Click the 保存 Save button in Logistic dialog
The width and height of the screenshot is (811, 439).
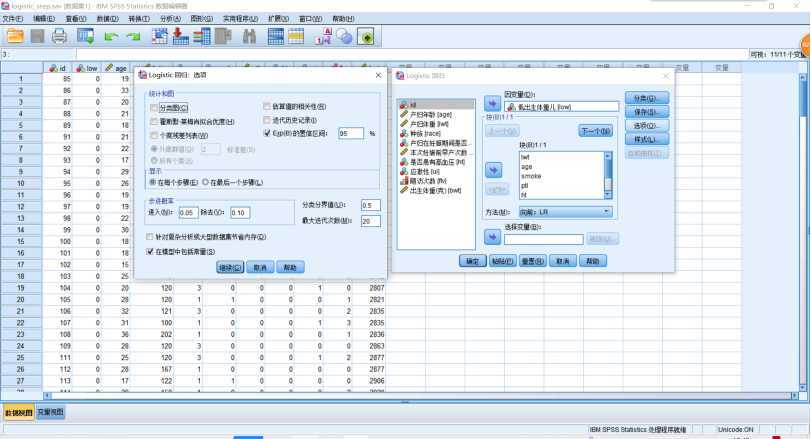[647, 112]
